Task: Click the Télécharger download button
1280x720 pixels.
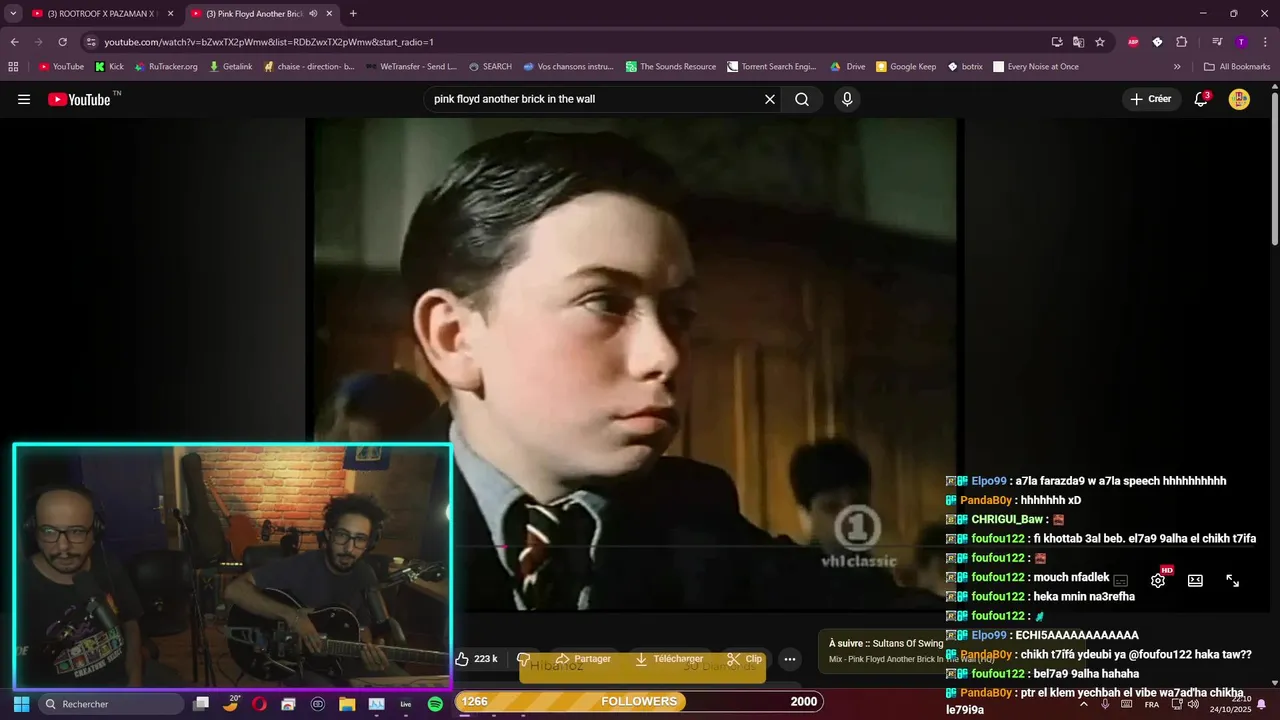Action: point(669,659)
